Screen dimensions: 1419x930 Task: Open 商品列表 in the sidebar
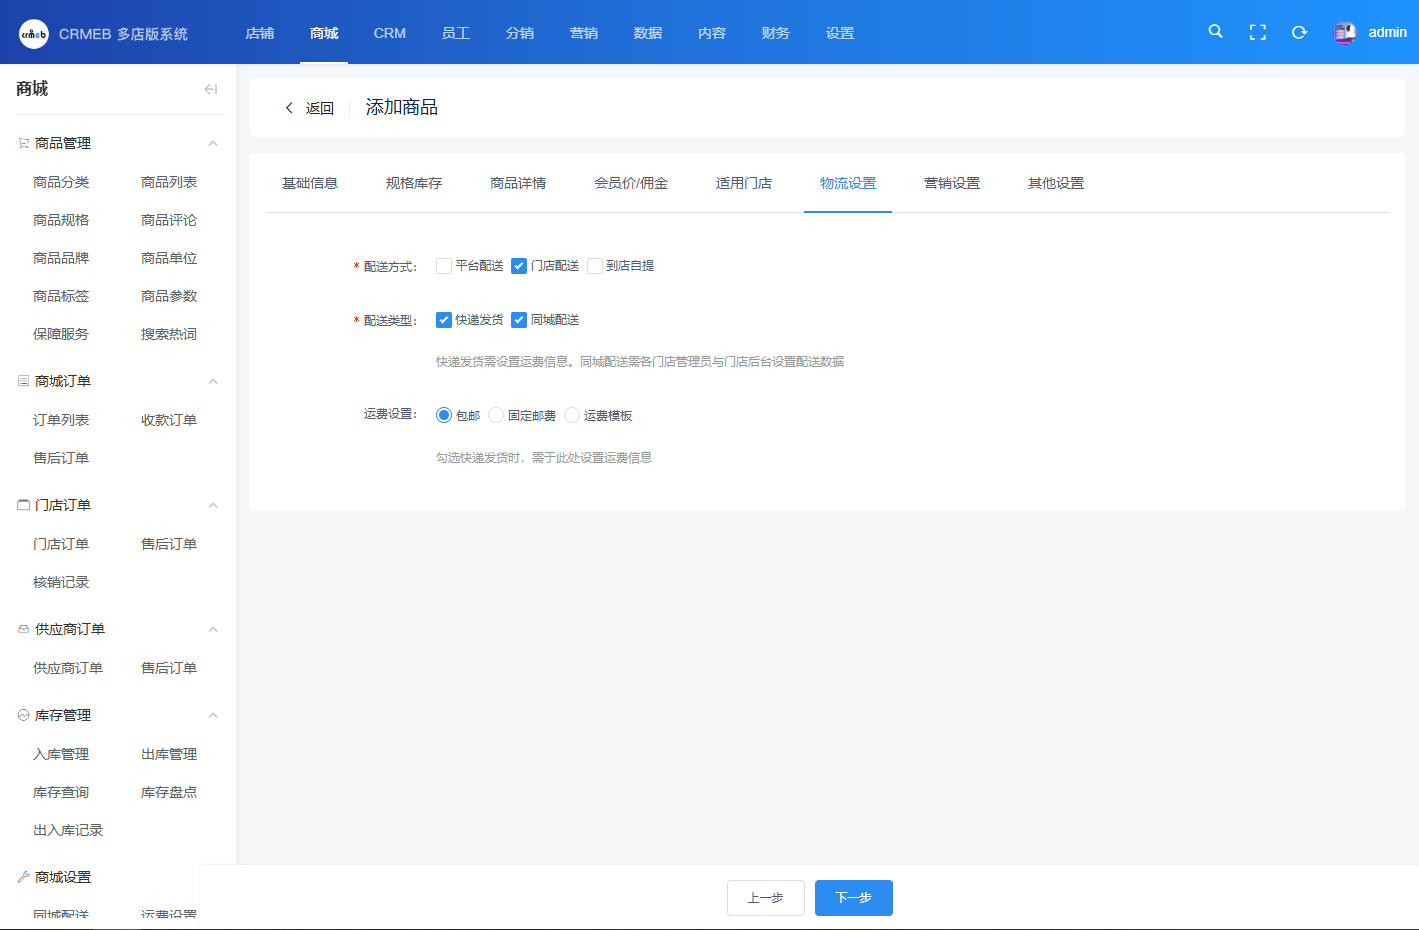click(169, 182)
